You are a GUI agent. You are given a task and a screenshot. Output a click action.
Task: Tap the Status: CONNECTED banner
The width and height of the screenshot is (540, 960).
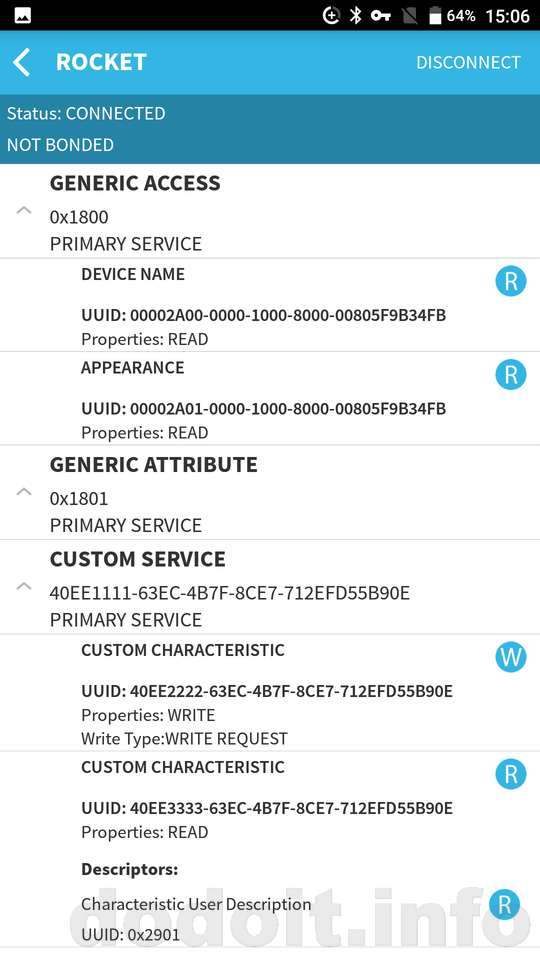(86, 113)
